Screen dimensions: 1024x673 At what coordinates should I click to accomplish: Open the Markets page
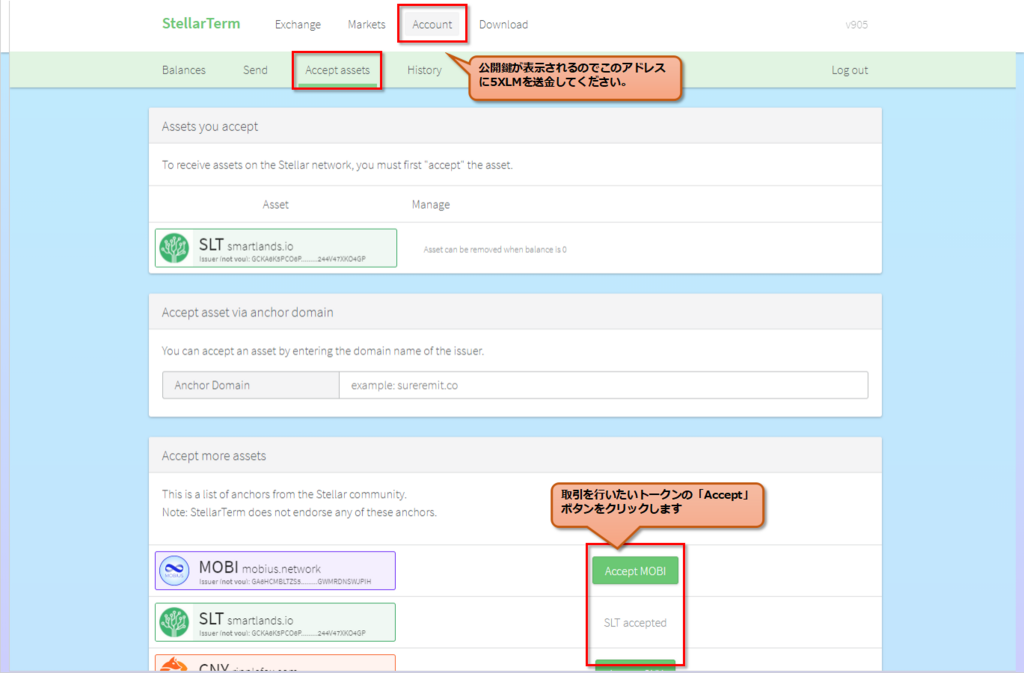[x=366, y=25]
